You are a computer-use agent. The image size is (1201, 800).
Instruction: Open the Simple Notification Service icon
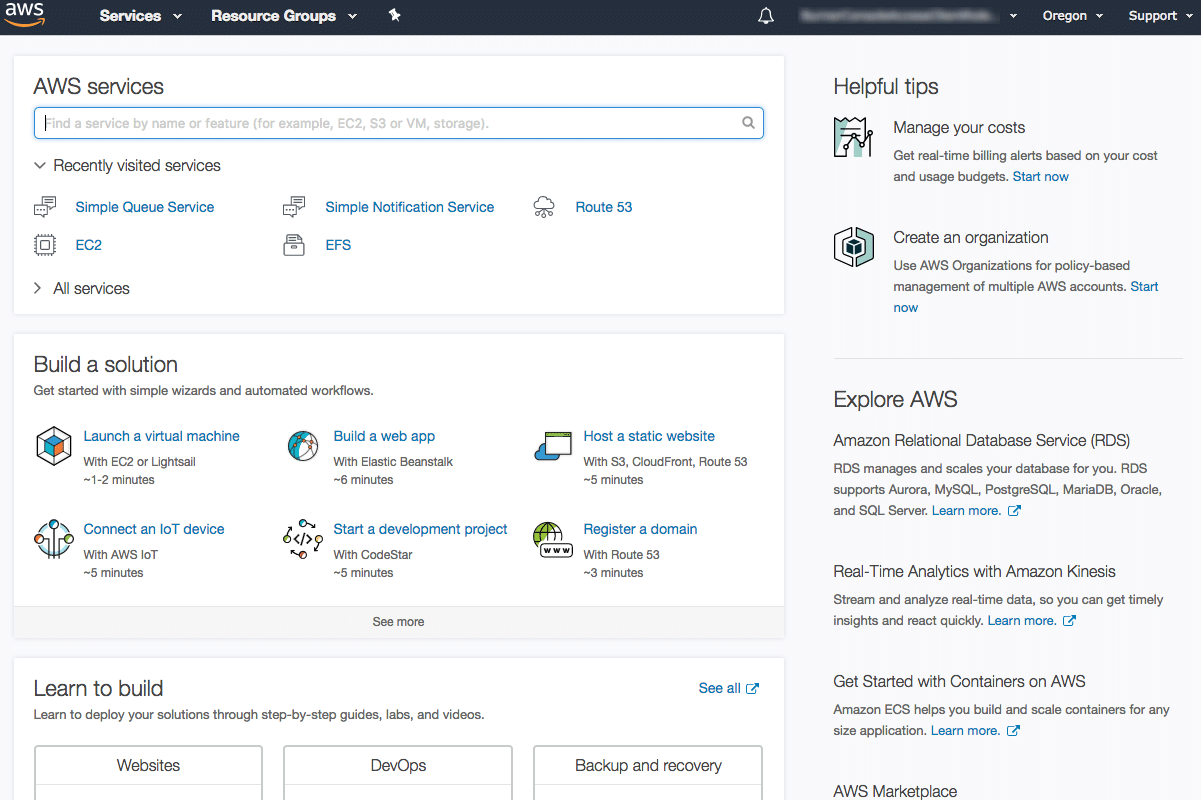pyautogui.click(x=294, y=206)
